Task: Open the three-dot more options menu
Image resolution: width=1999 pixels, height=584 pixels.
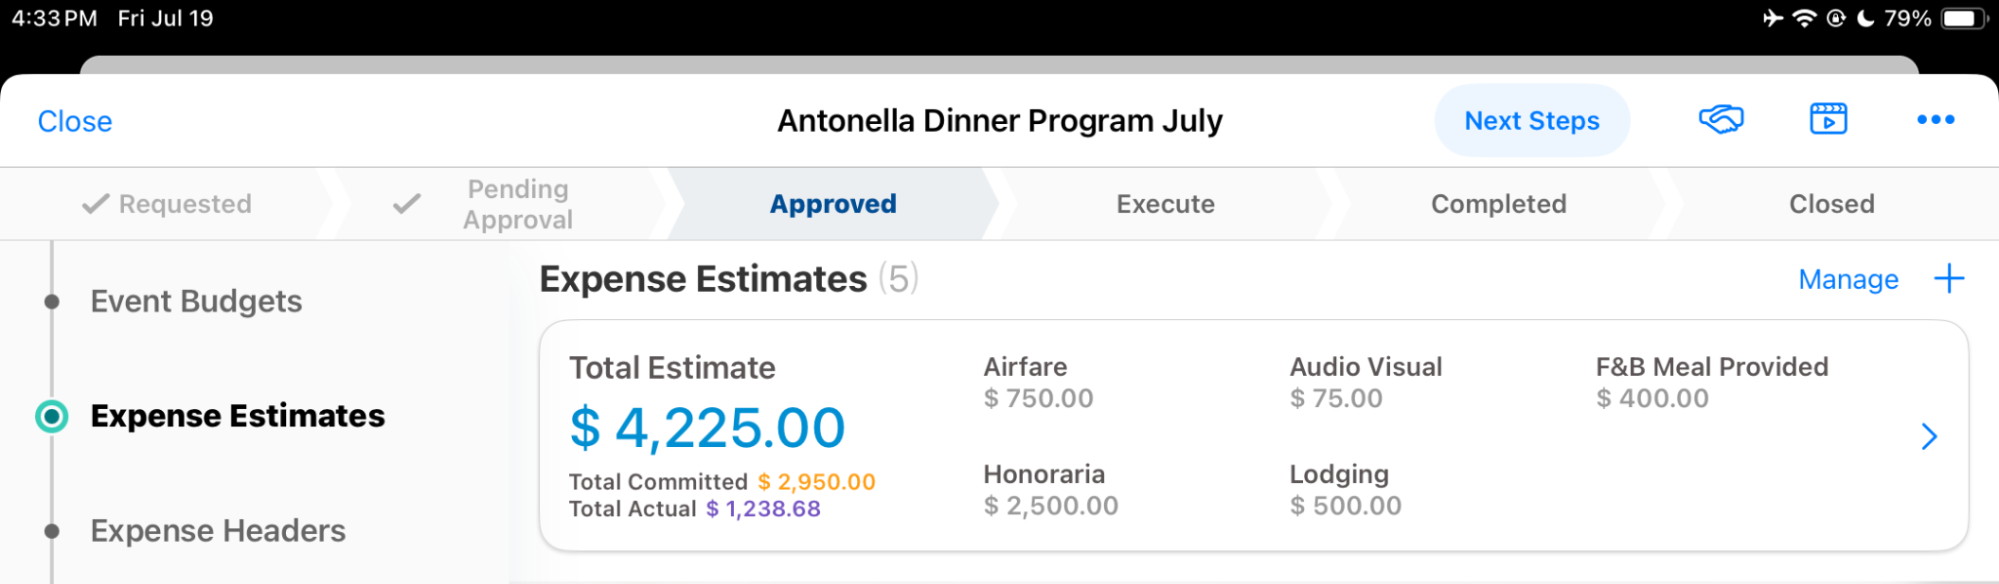Action: coord(1935,120)
